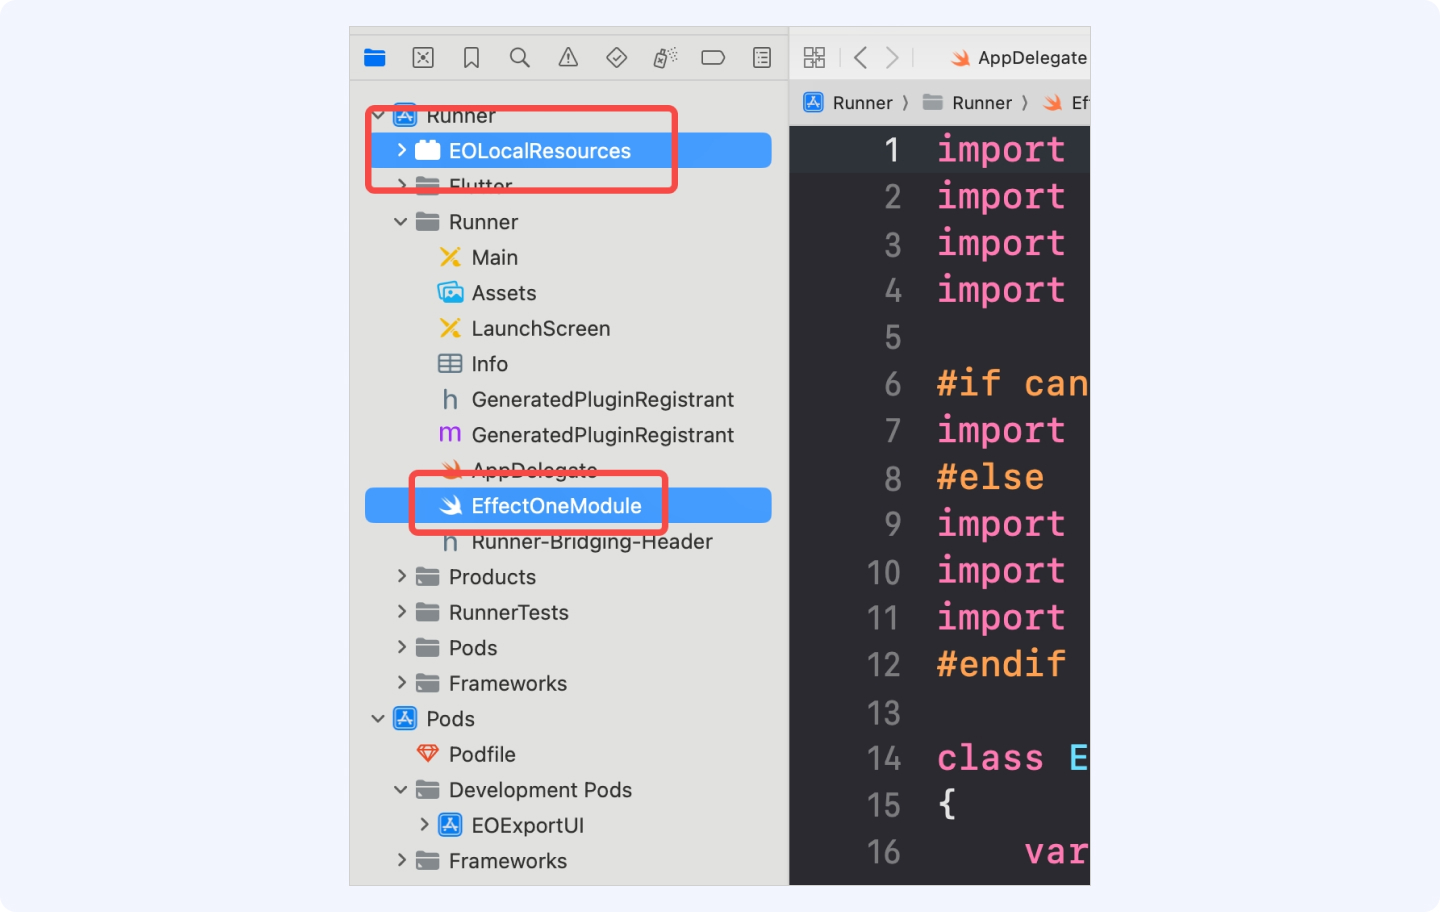Click the Assets catalog icon

450,293
